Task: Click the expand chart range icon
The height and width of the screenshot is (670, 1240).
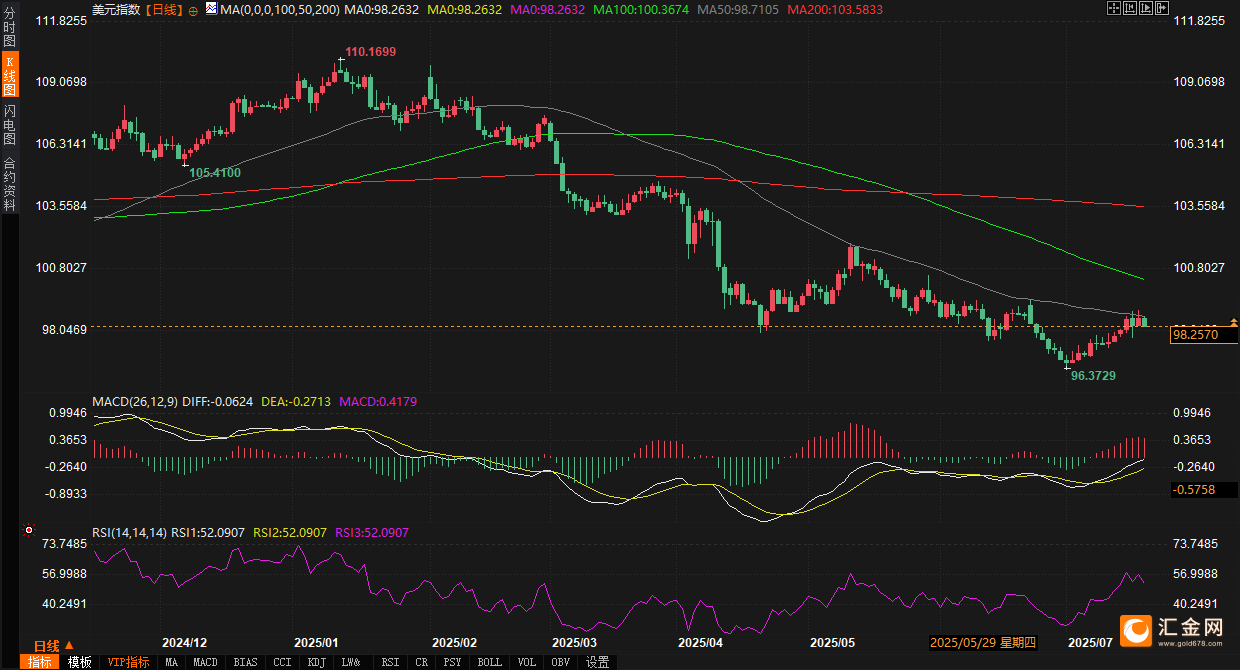Action: [x=1146, y=8]
